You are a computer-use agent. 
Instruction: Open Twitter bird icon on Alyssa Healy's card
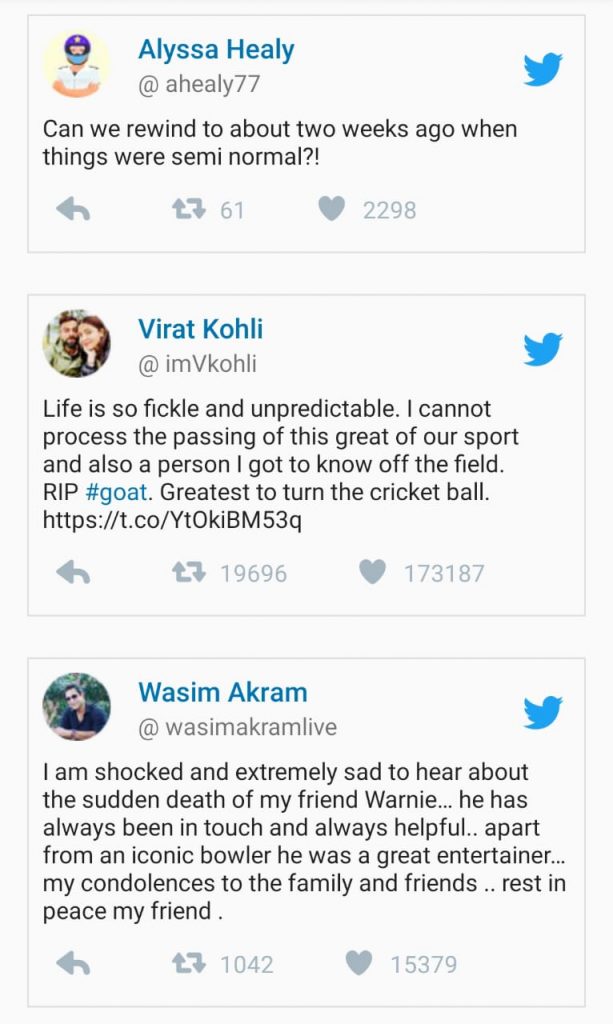[x=542, y=69]
